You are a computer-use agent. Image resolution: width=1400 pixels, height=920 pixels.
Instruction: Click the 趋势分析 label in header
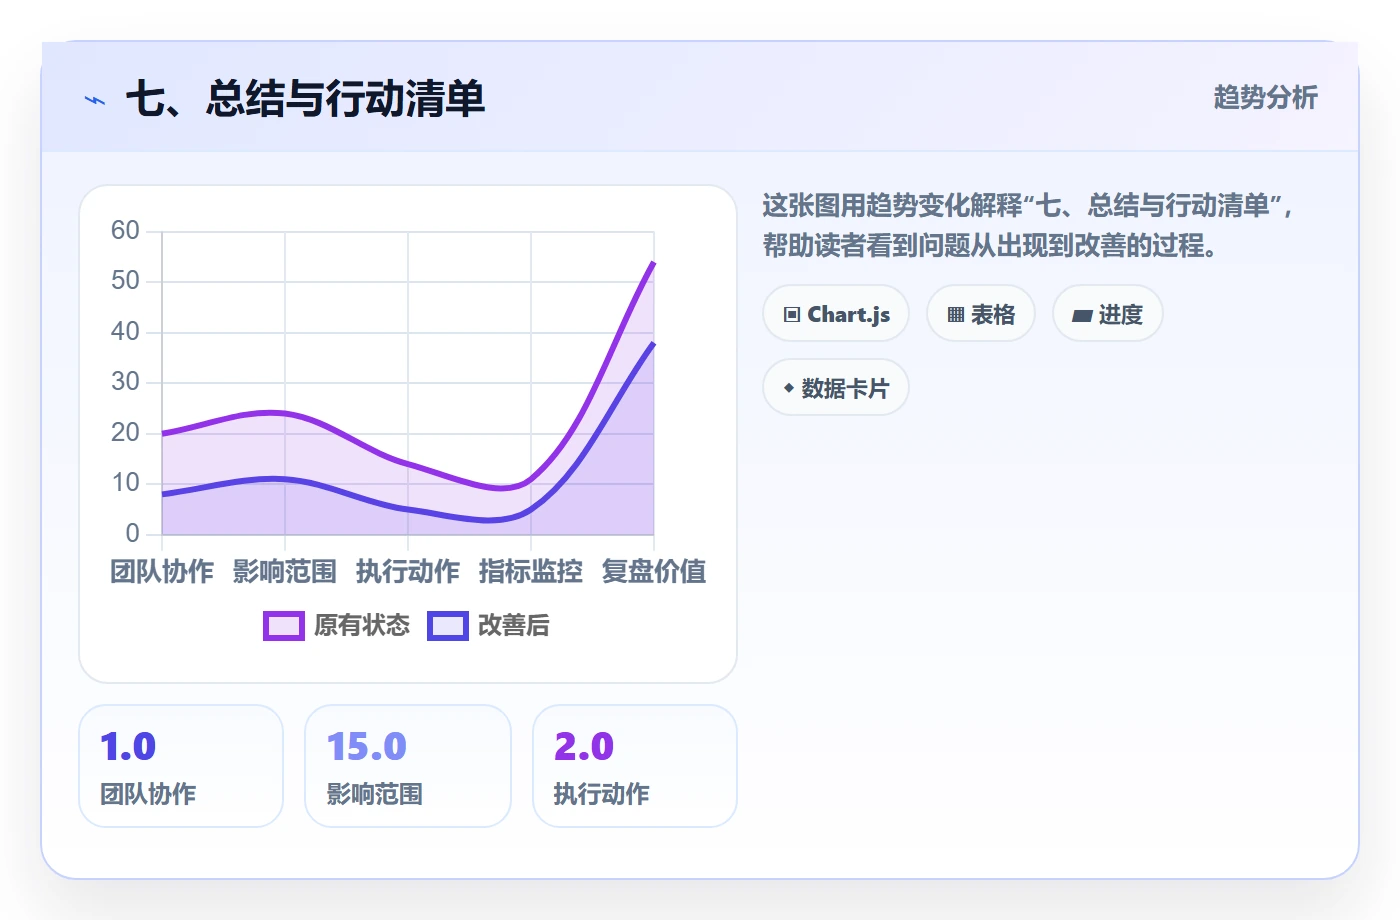1266,98
